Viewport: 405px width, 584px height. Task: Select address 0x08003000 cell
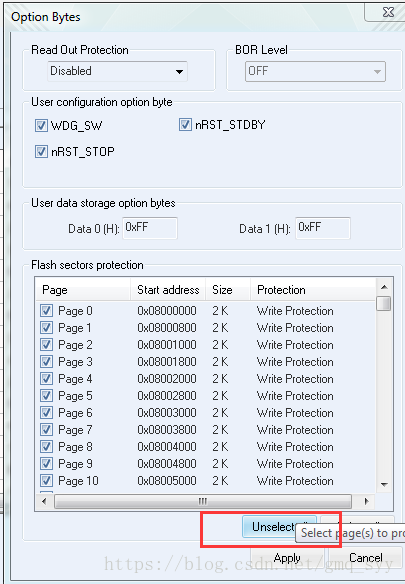coord(167,413)
